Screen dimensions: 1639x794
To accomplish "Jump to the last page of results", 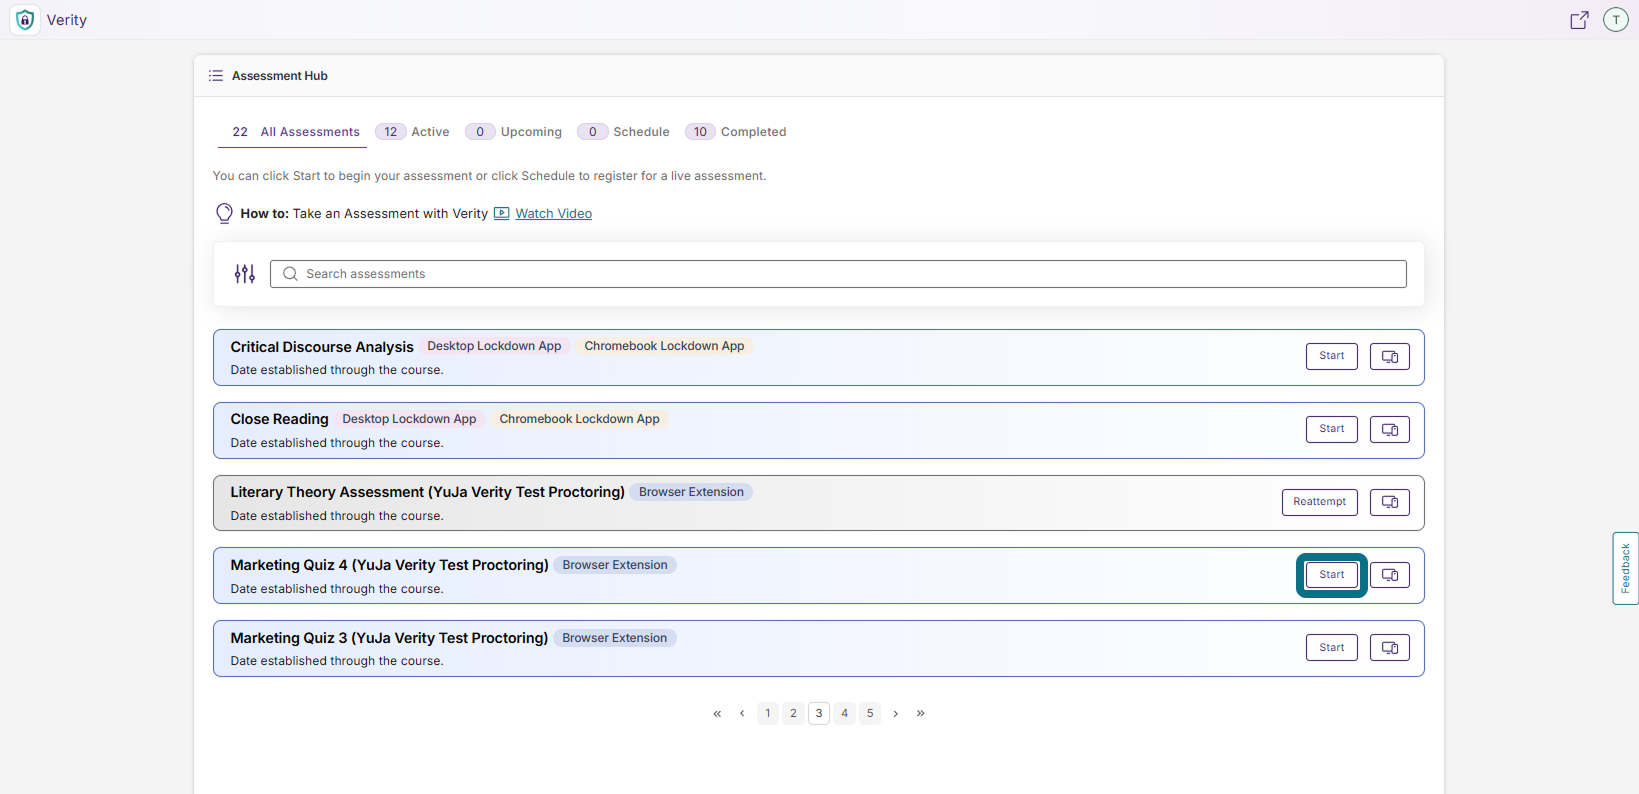I will coord(921,714).
